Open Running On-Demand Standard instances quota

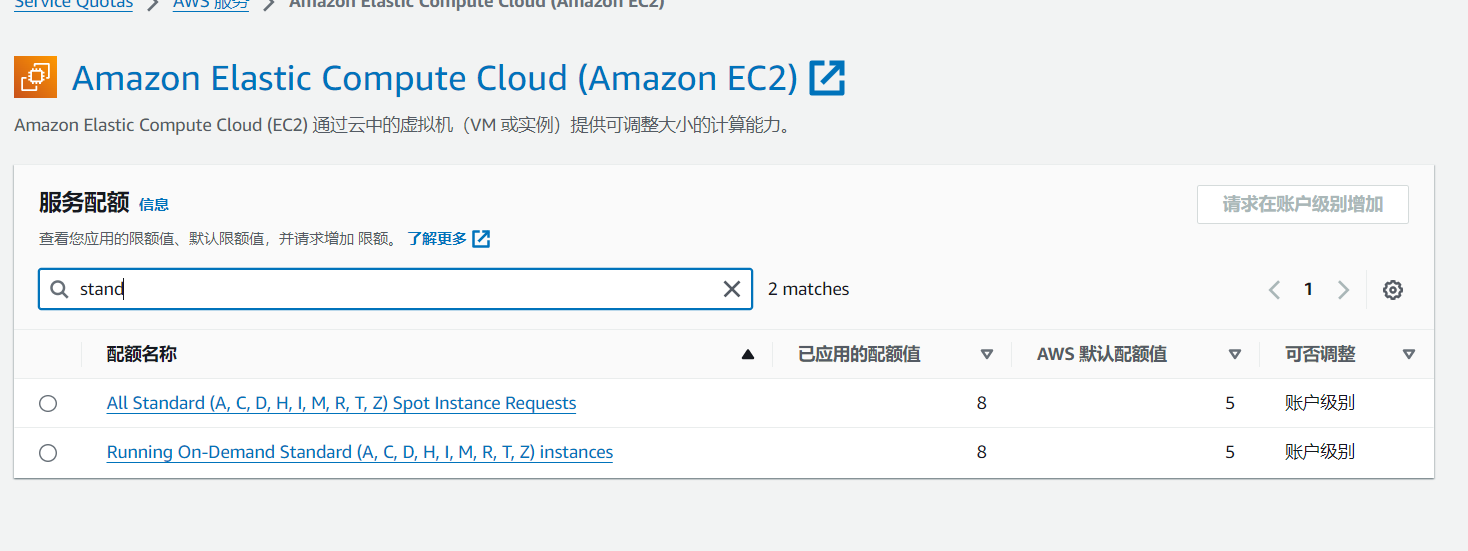pyautogui.click(x=360, y=452)
